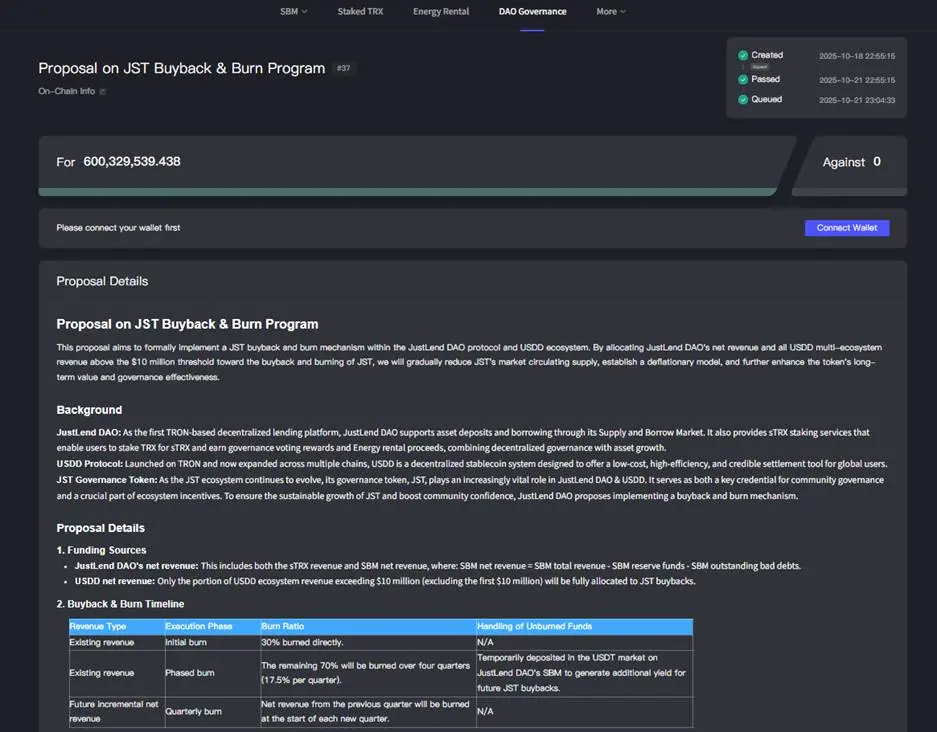This screenshot has width=937, height=732.
Task: Open the On-Chain Info external link icon
Action: [102, 92]
